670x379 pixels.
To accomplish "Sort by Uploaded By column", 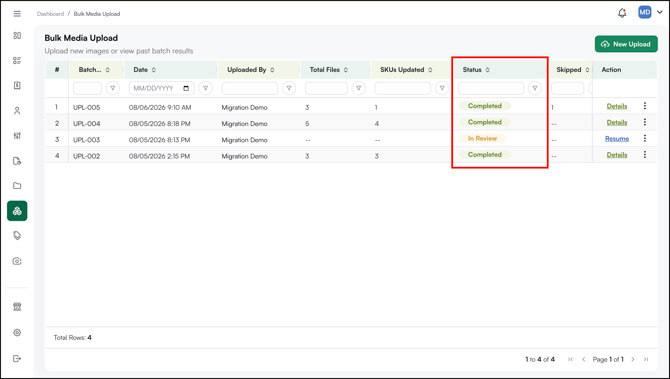I will click(250, 70).
